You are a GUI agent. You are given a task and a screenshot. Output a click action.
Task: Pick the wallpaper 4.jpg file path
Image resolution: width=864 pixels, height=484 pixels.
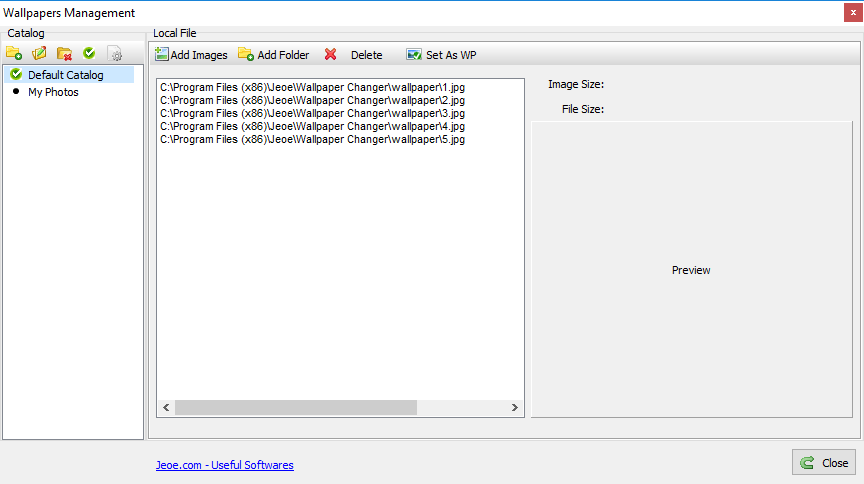(312, 127)
